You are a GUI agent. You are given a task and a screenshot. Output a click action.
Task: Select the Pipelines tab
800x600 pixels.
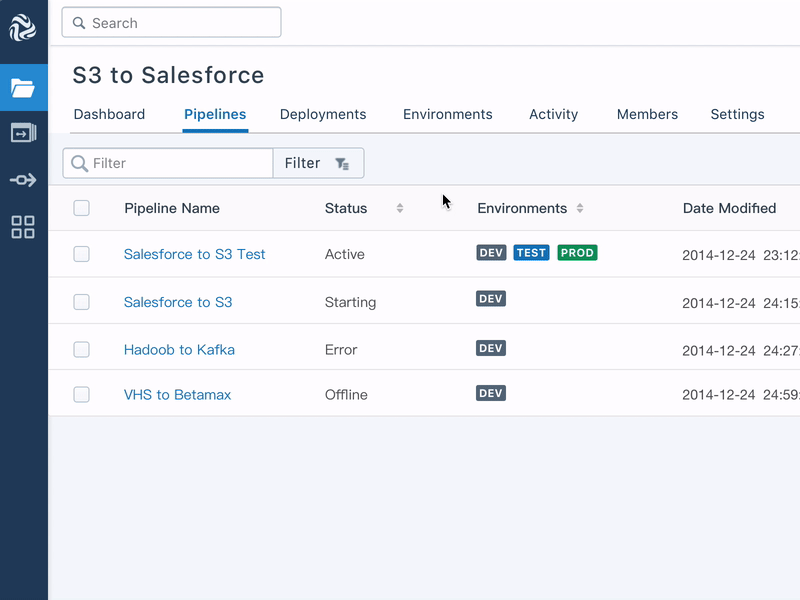click(x=215, y=114)
